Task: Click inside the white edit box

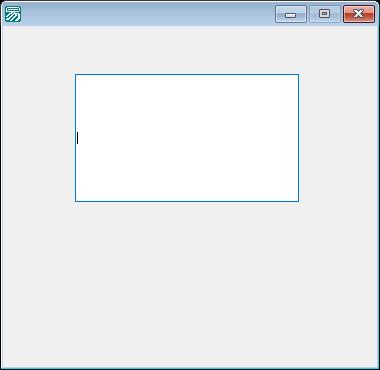Action: pyautogui.click(x=187, y=138)
